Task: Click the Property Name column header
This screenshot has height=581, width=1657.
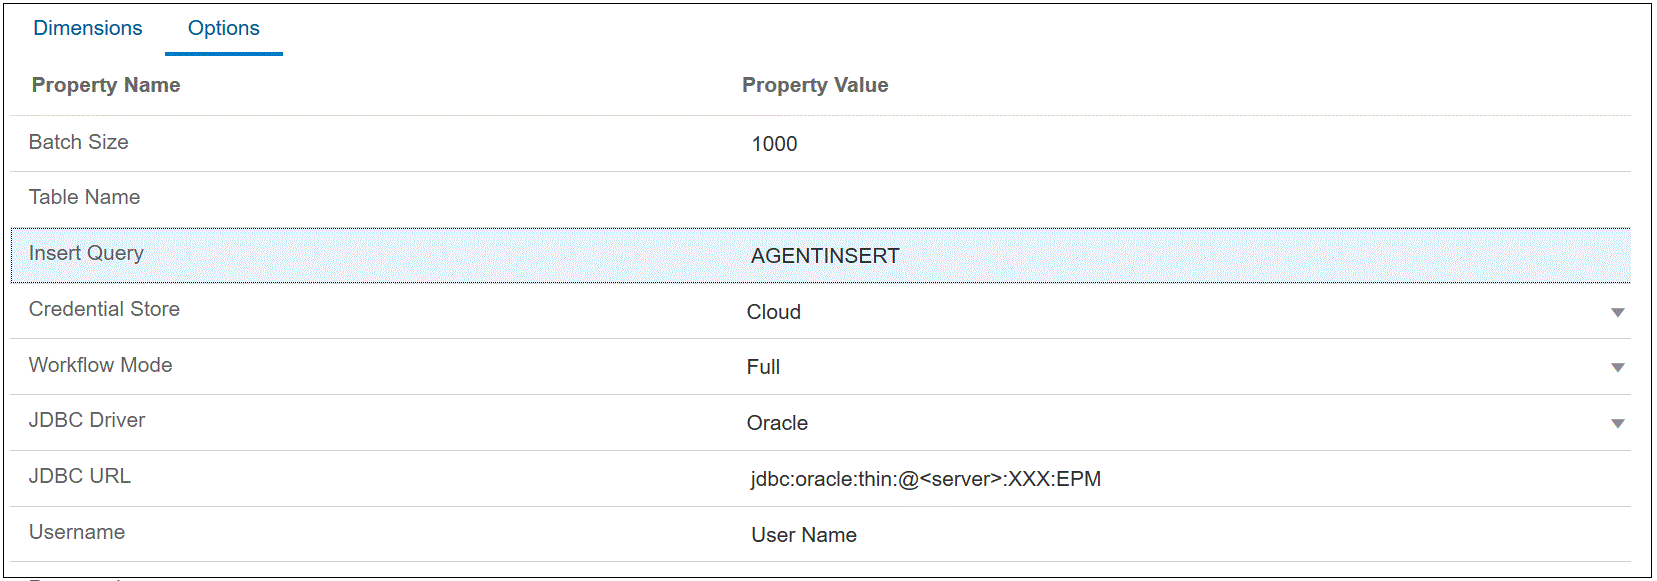Action: (106, 85)
